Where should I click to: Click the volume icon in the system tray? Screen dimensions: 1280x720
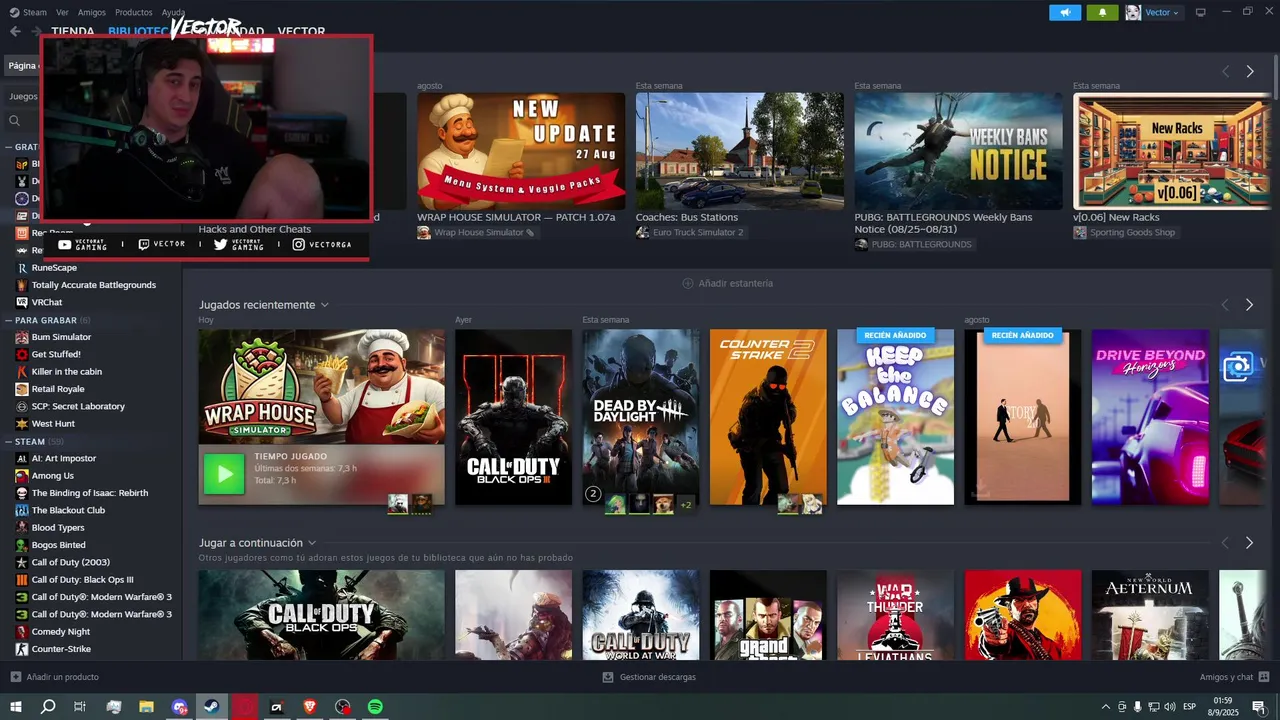(1172, 707)
